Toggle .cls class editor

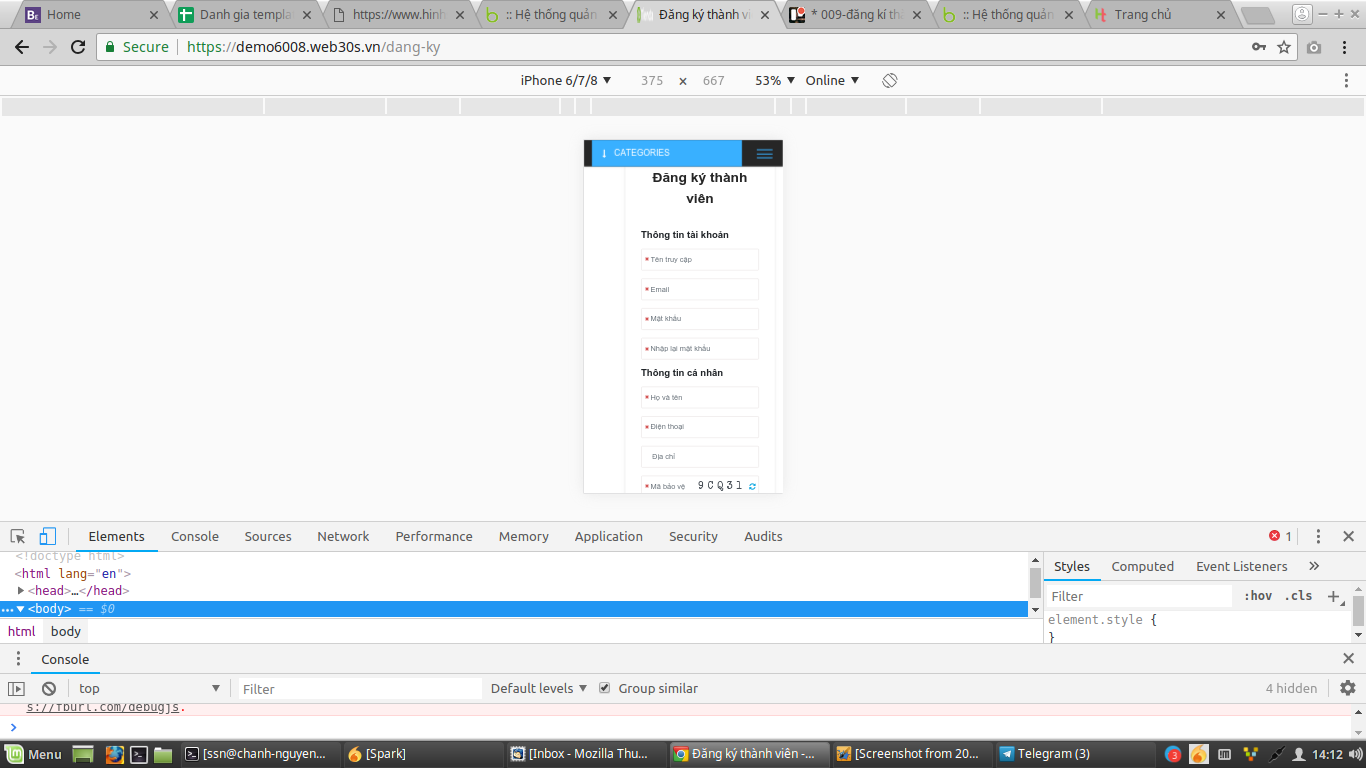(x=1298, y=596)
